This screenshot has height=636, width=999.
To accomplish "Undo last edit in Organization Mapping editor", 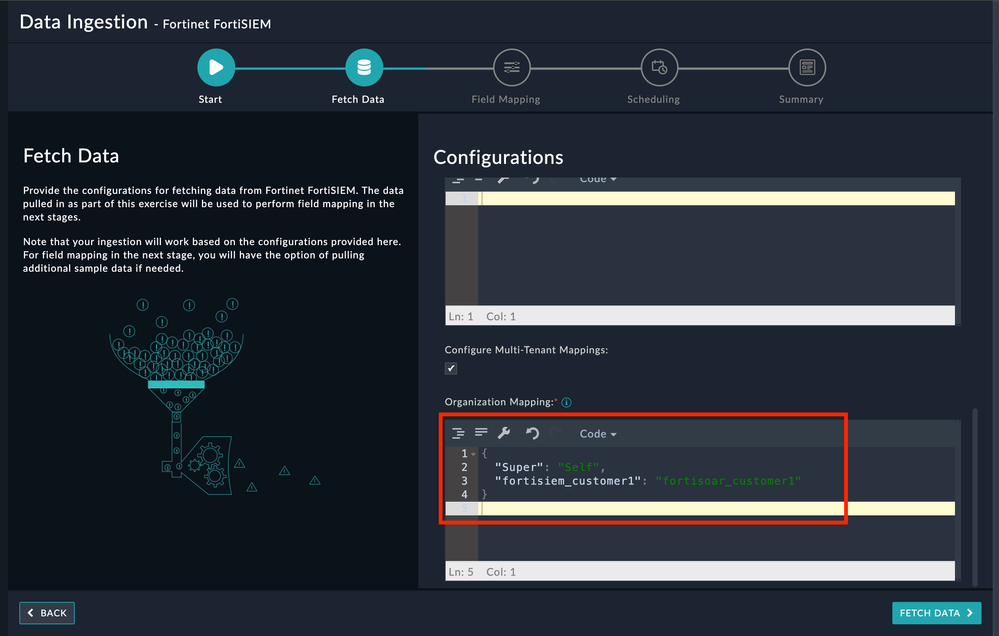I will click(x=532, y=433).
